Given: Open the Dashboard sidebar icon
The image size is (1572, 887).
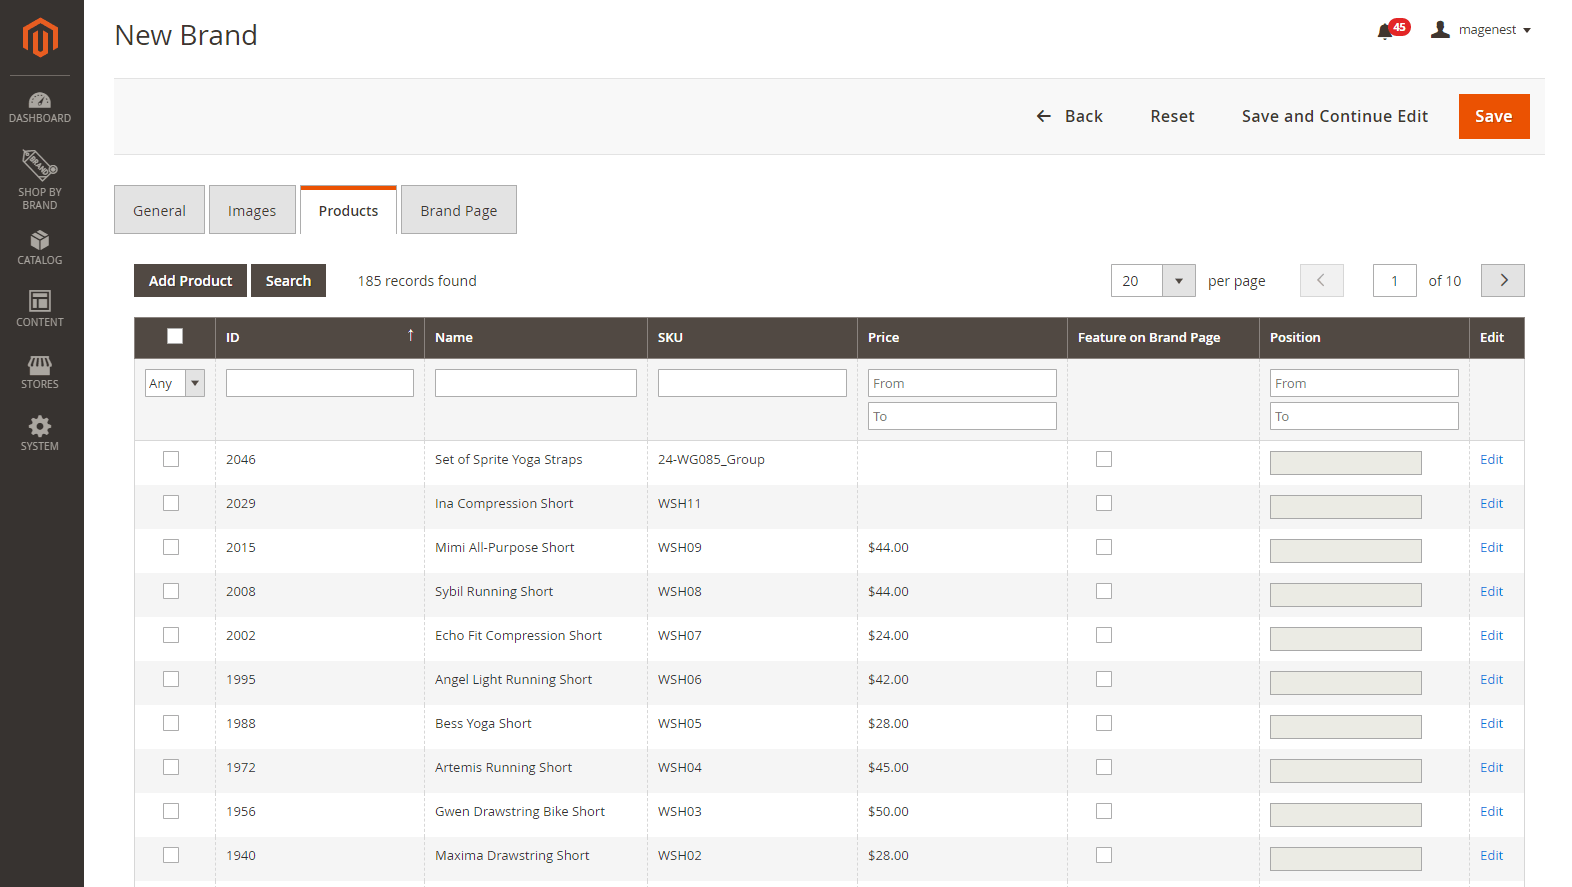Looking at the screenshot, I should point(40,107).
